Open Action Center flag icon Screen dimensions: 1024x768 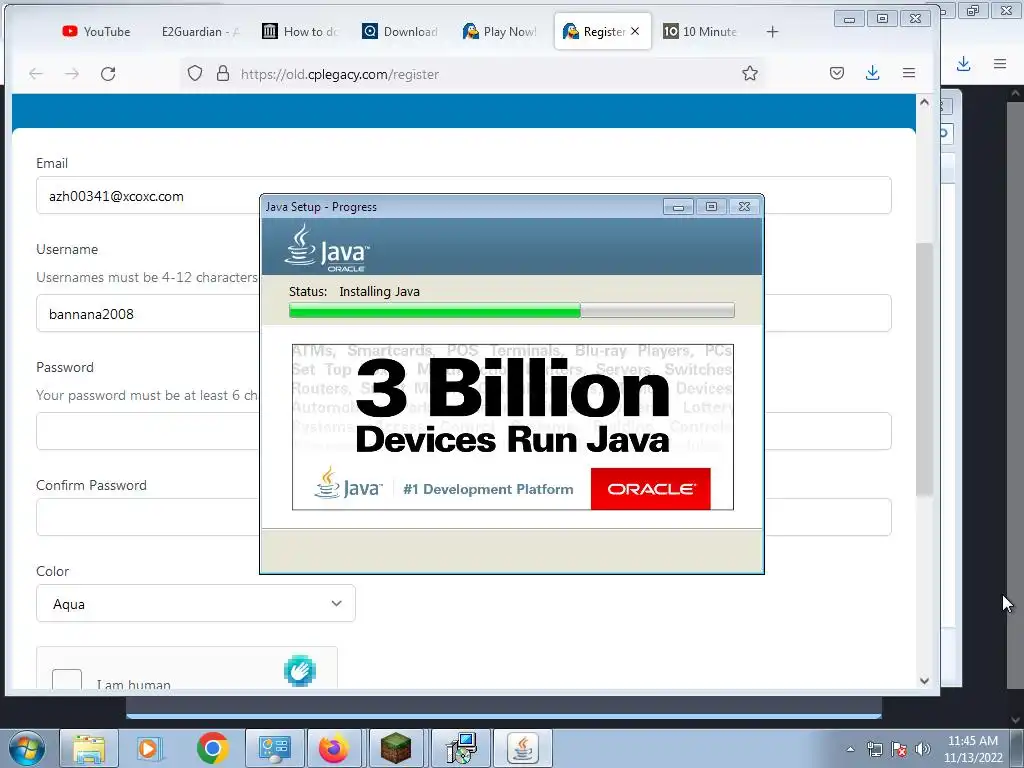click(899, 749)
